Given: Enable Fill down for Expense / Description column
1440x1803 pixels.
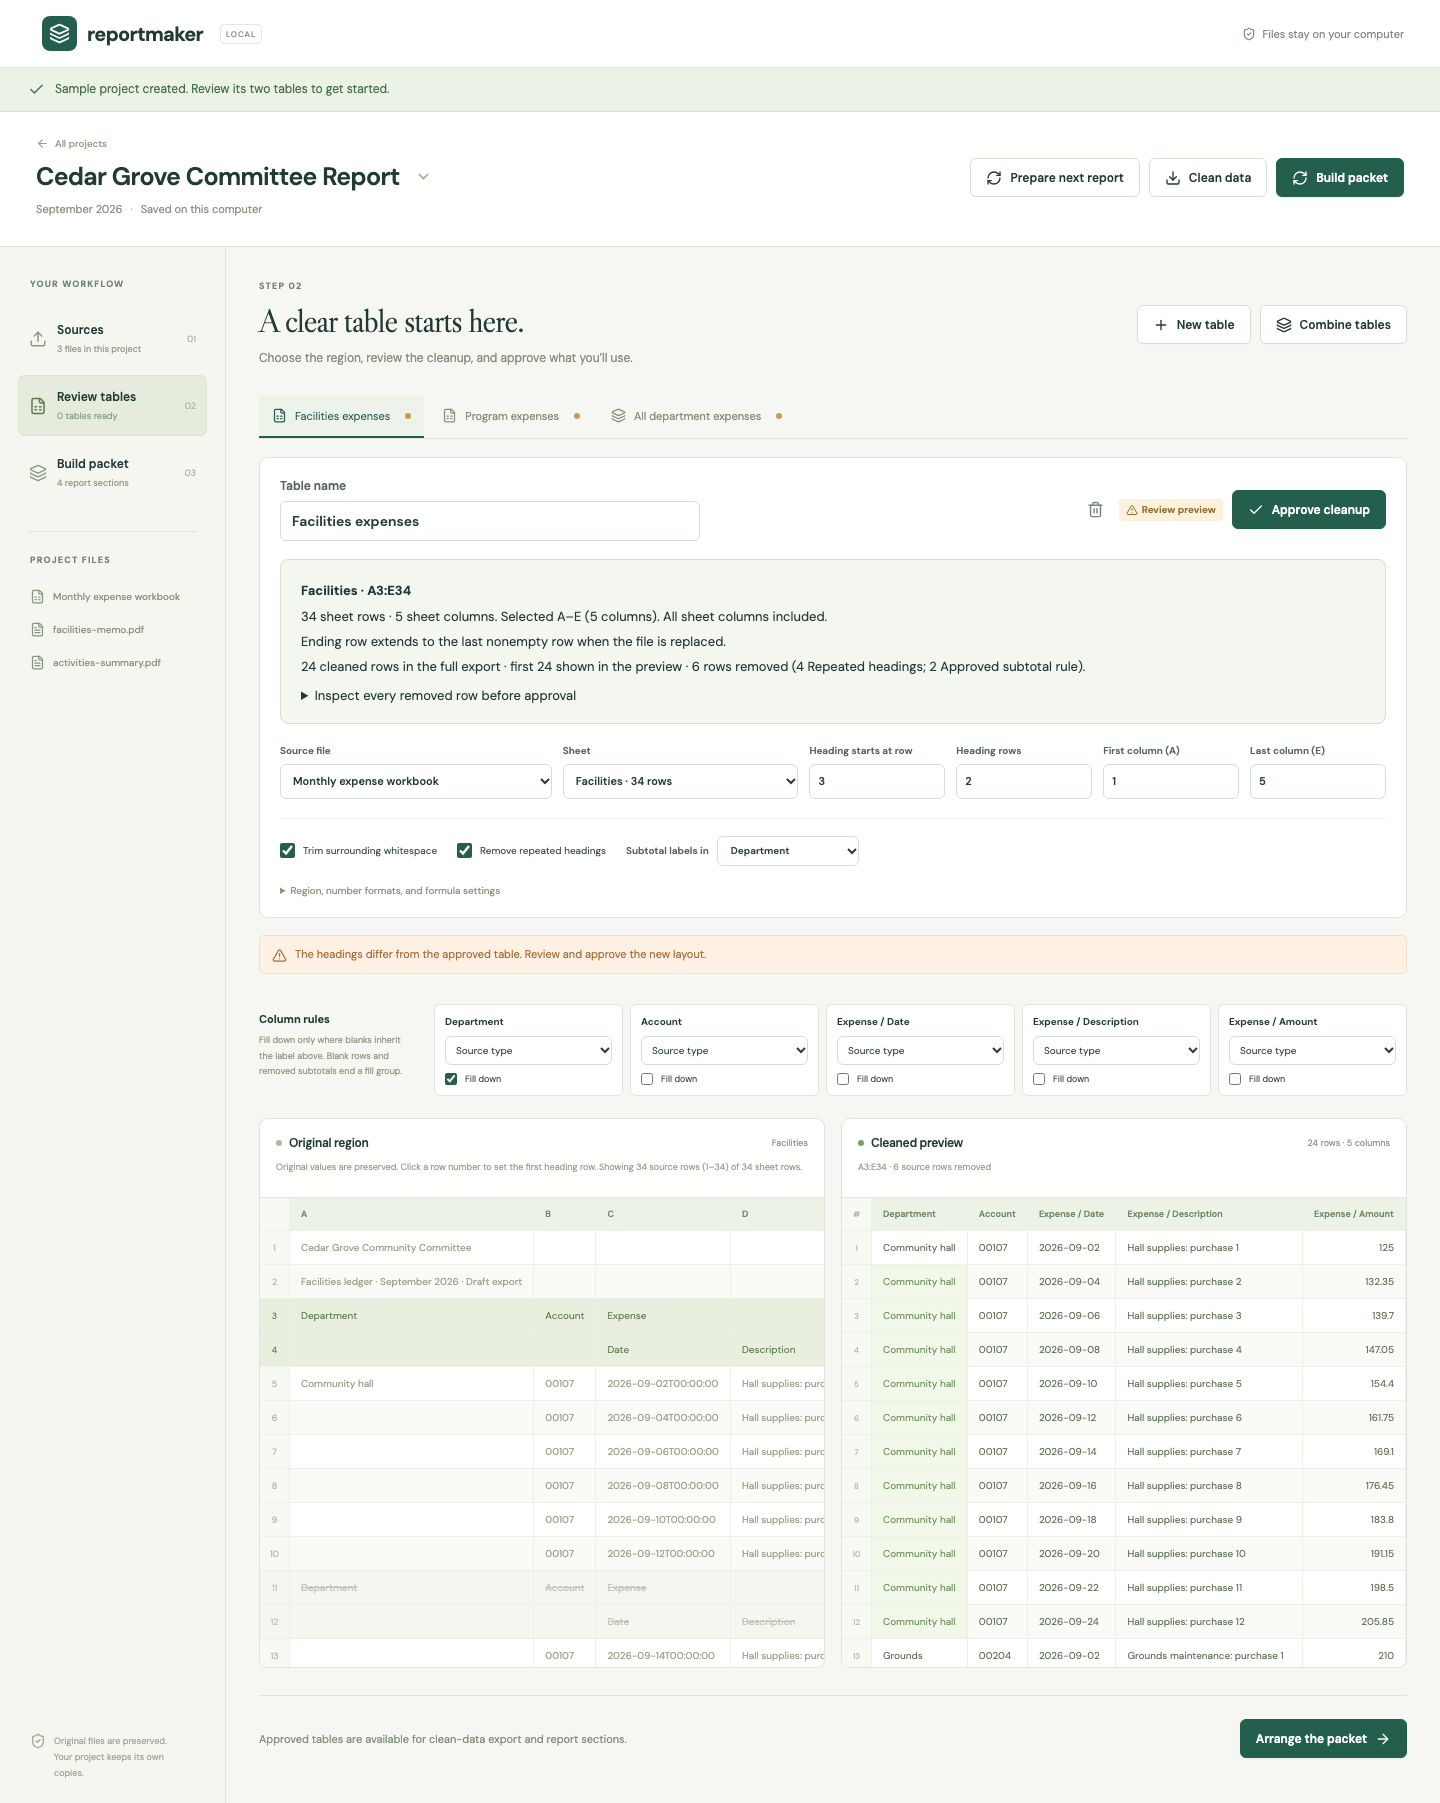Looking at the screenshot, I should [x=1039, y=1079].
